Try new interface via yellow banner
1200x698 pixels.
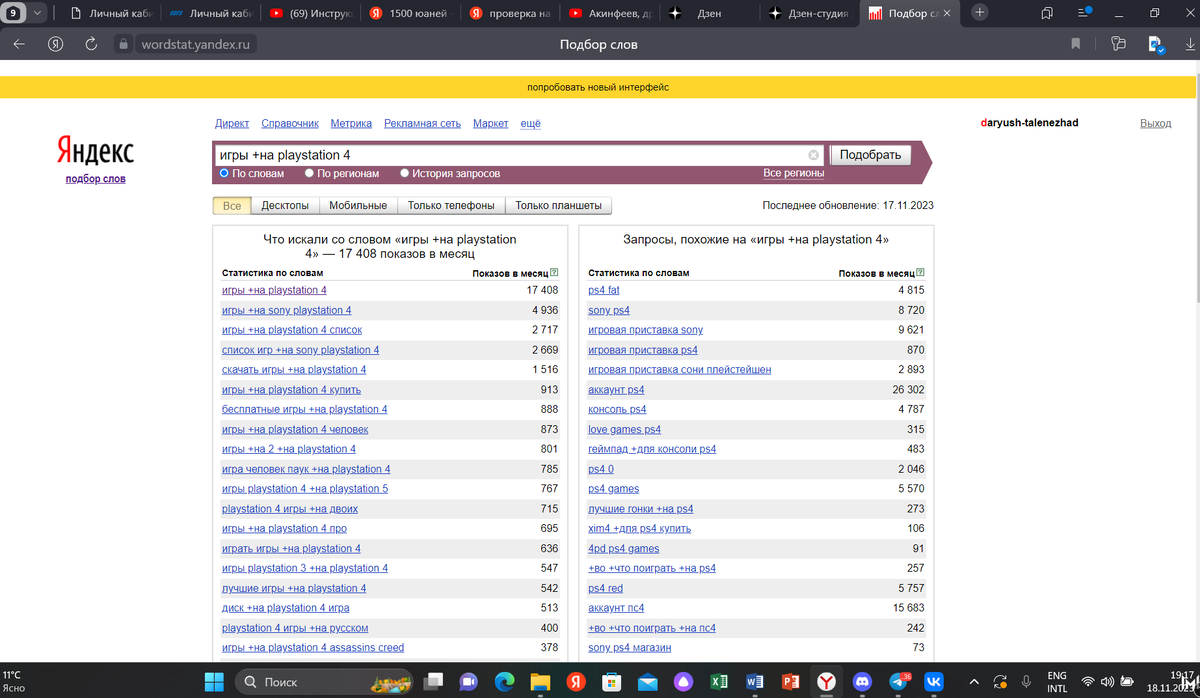click(x=598, y=87)
